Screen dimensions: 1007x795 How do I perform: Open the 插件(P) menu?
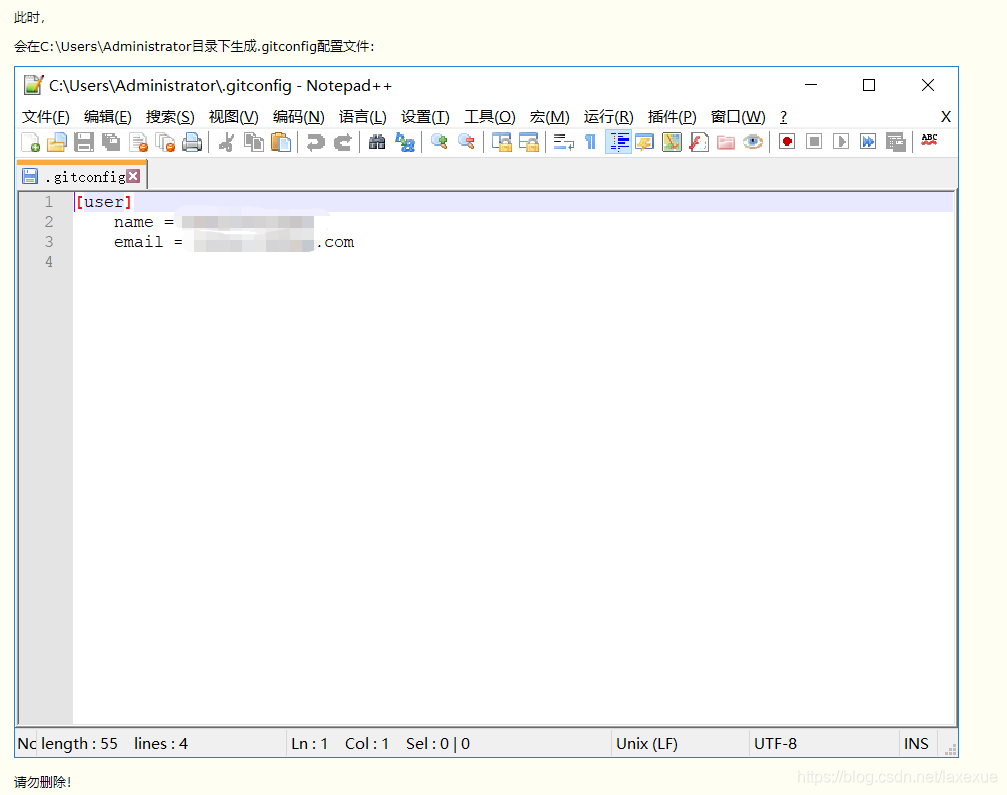click(671, 116)
